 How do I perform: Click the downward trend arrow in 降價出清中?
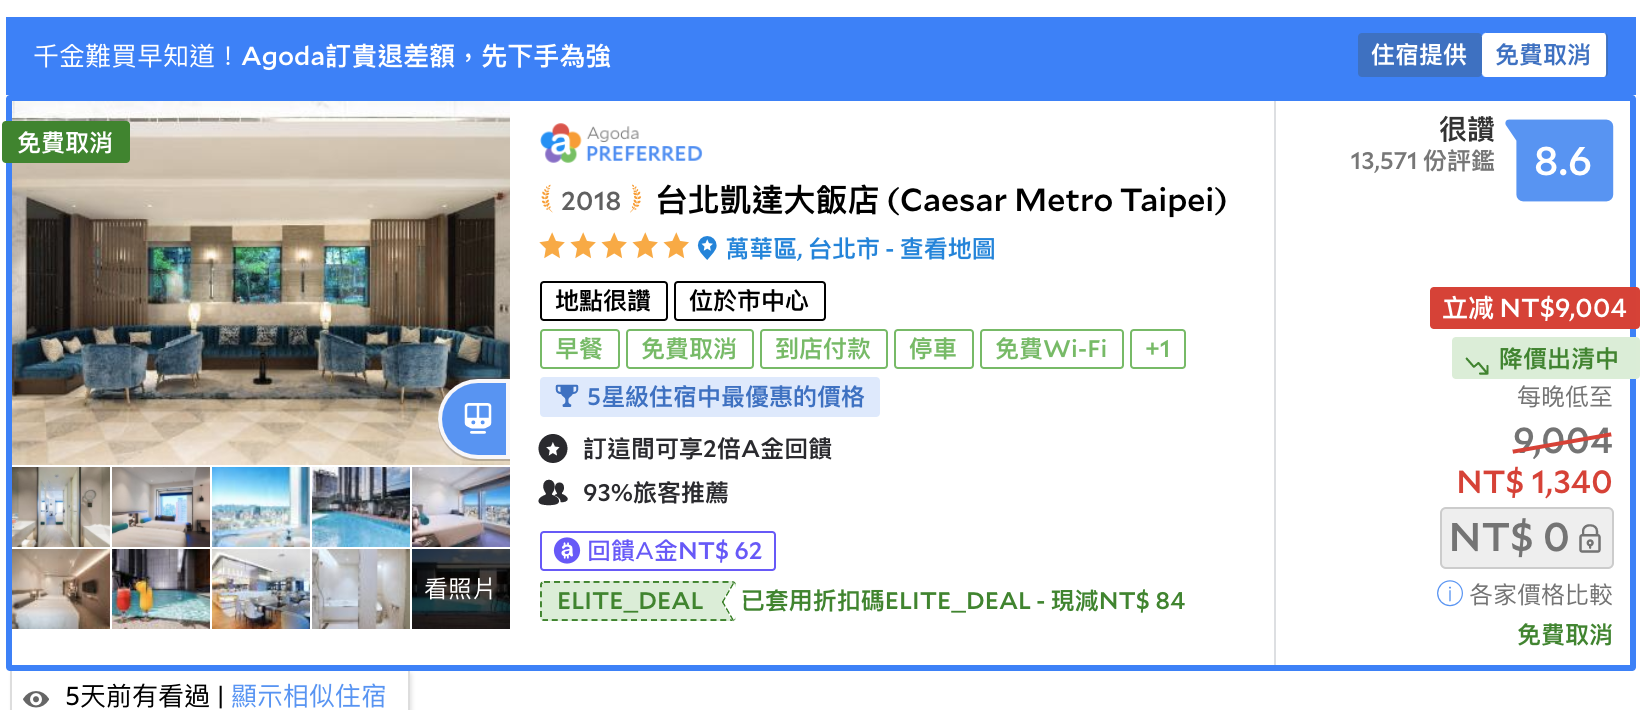click(x=1477, y=364)
